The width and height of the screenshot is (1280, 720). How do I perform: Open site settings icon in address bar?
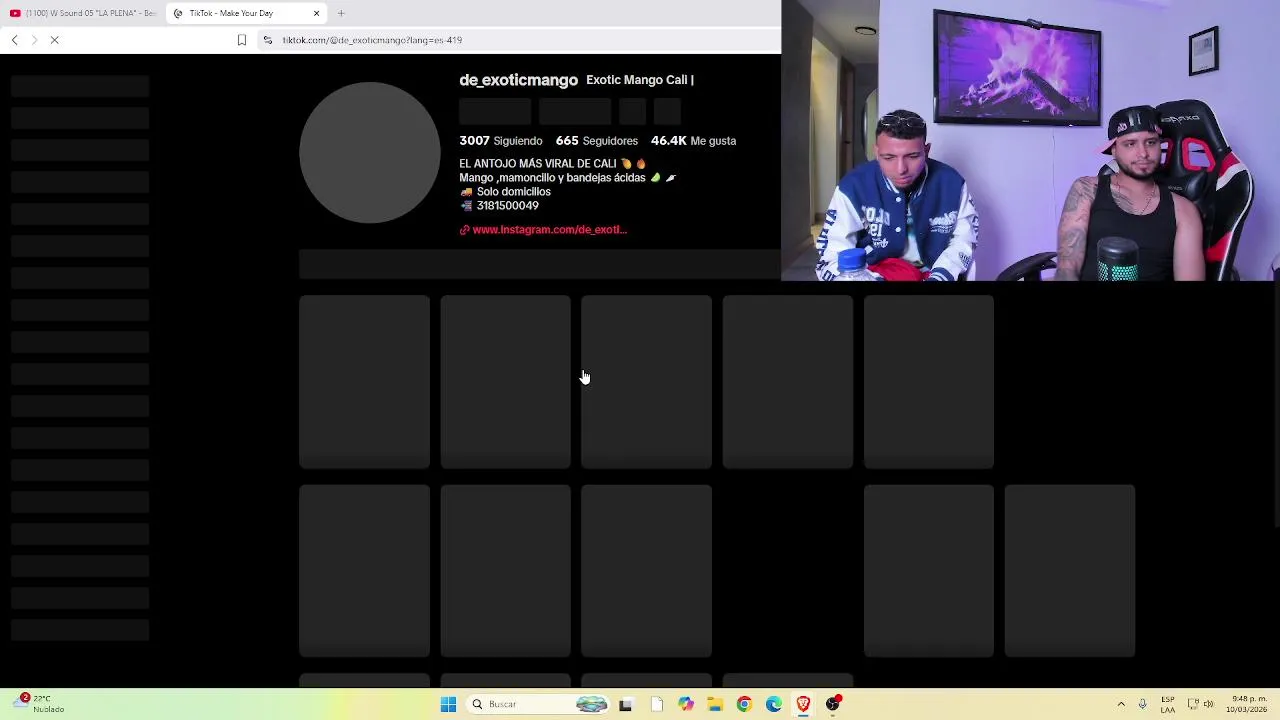pyautogui.click(x=267, y=40)
